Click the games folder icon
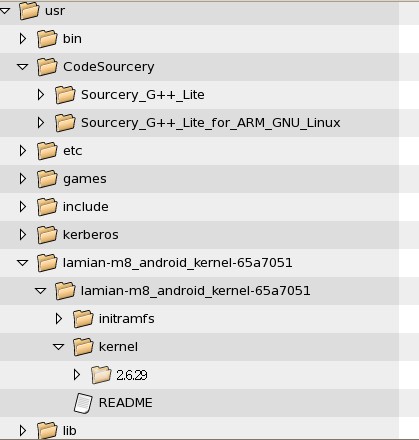Screen dimensions: 419x440 point(47,179)
